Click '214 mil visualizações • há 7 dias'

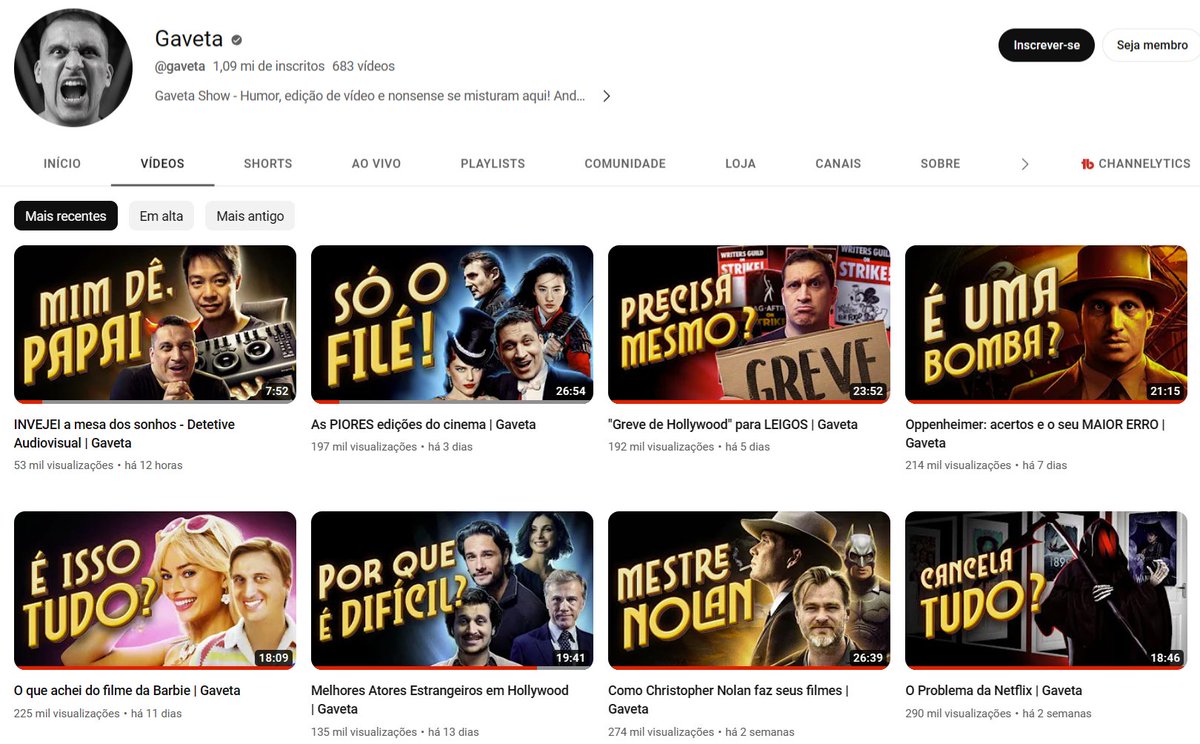click(x=986, y=466)
